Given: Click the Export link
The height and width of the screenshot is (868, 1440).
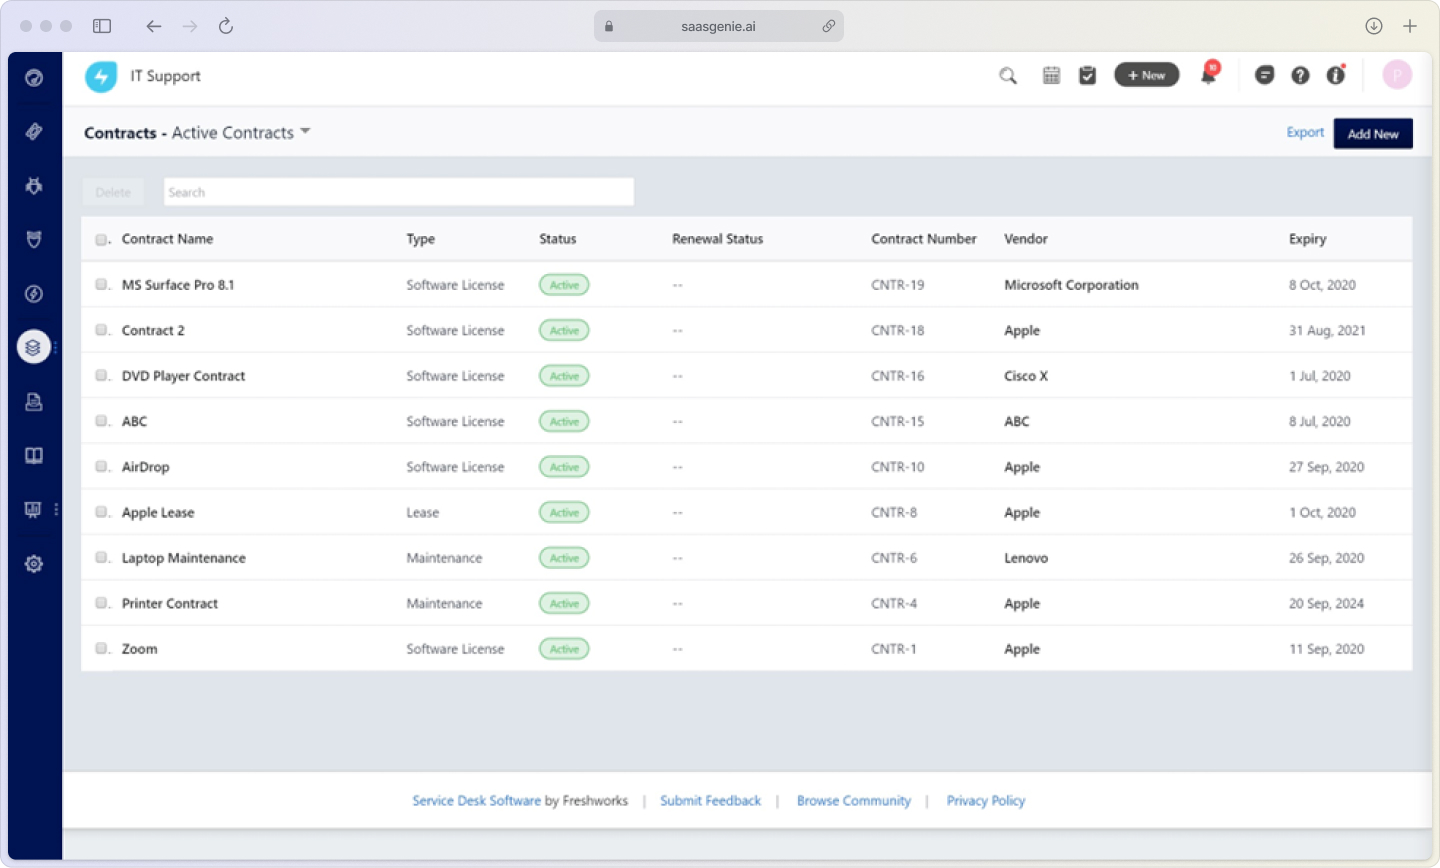Looking at the screenshot, I should coord(1305,132).
